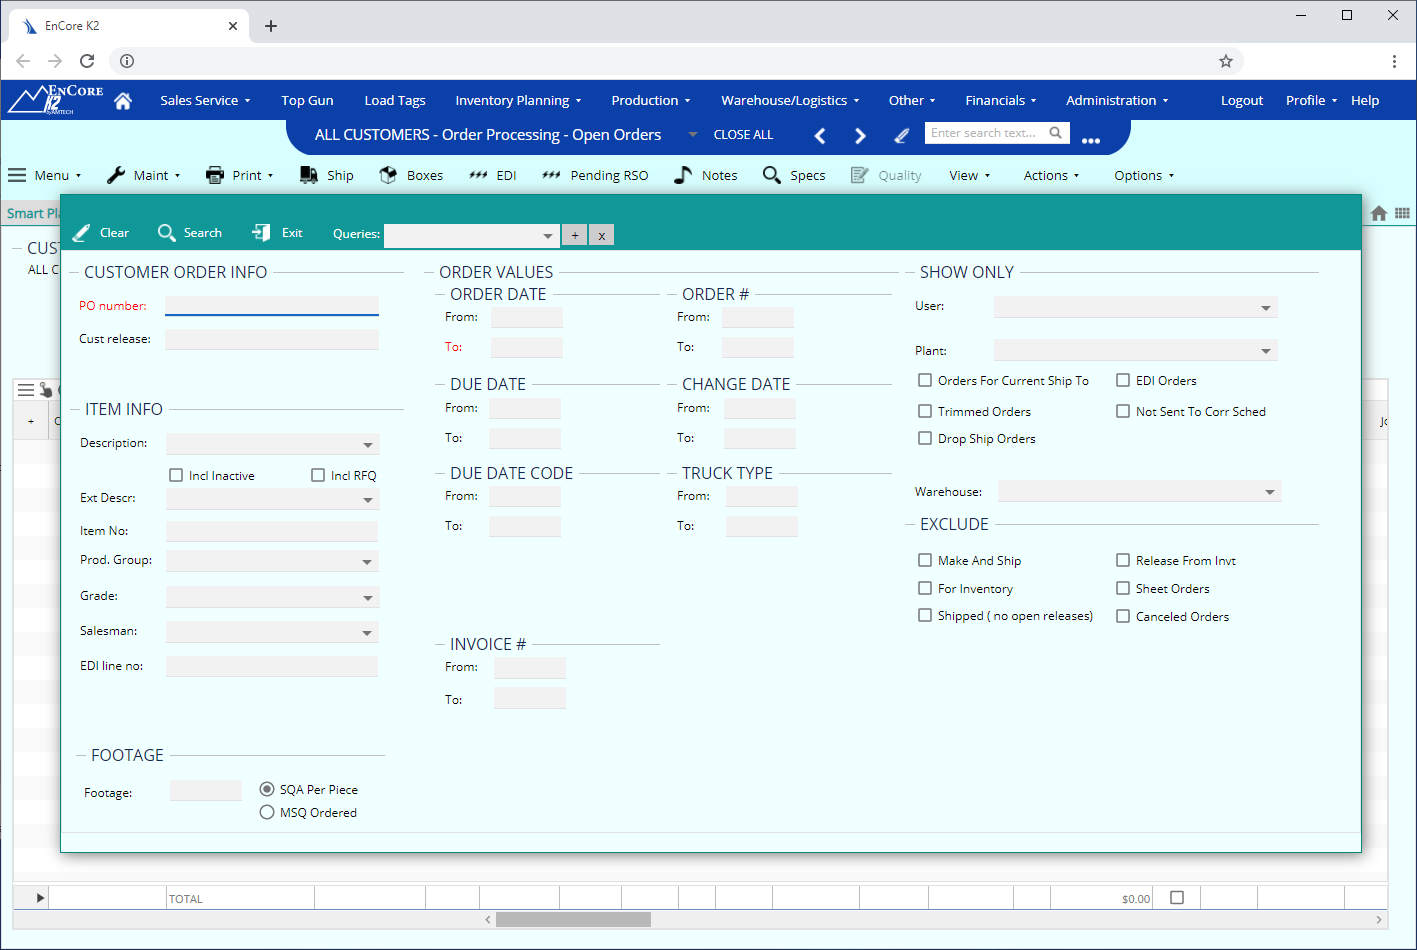
Task: Click the Clear eraser icon in the search panel
Action: pyautogui.click(x=82, y=233)
